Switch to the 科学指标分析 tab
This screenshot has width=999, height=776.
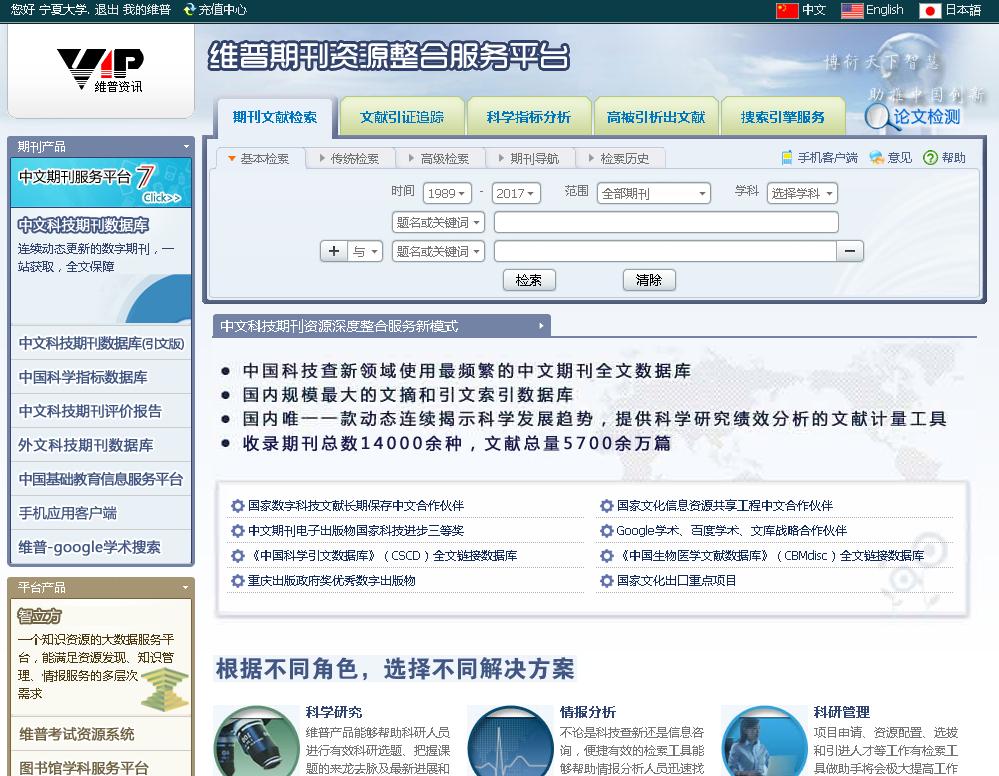click(x=529, y=117)
